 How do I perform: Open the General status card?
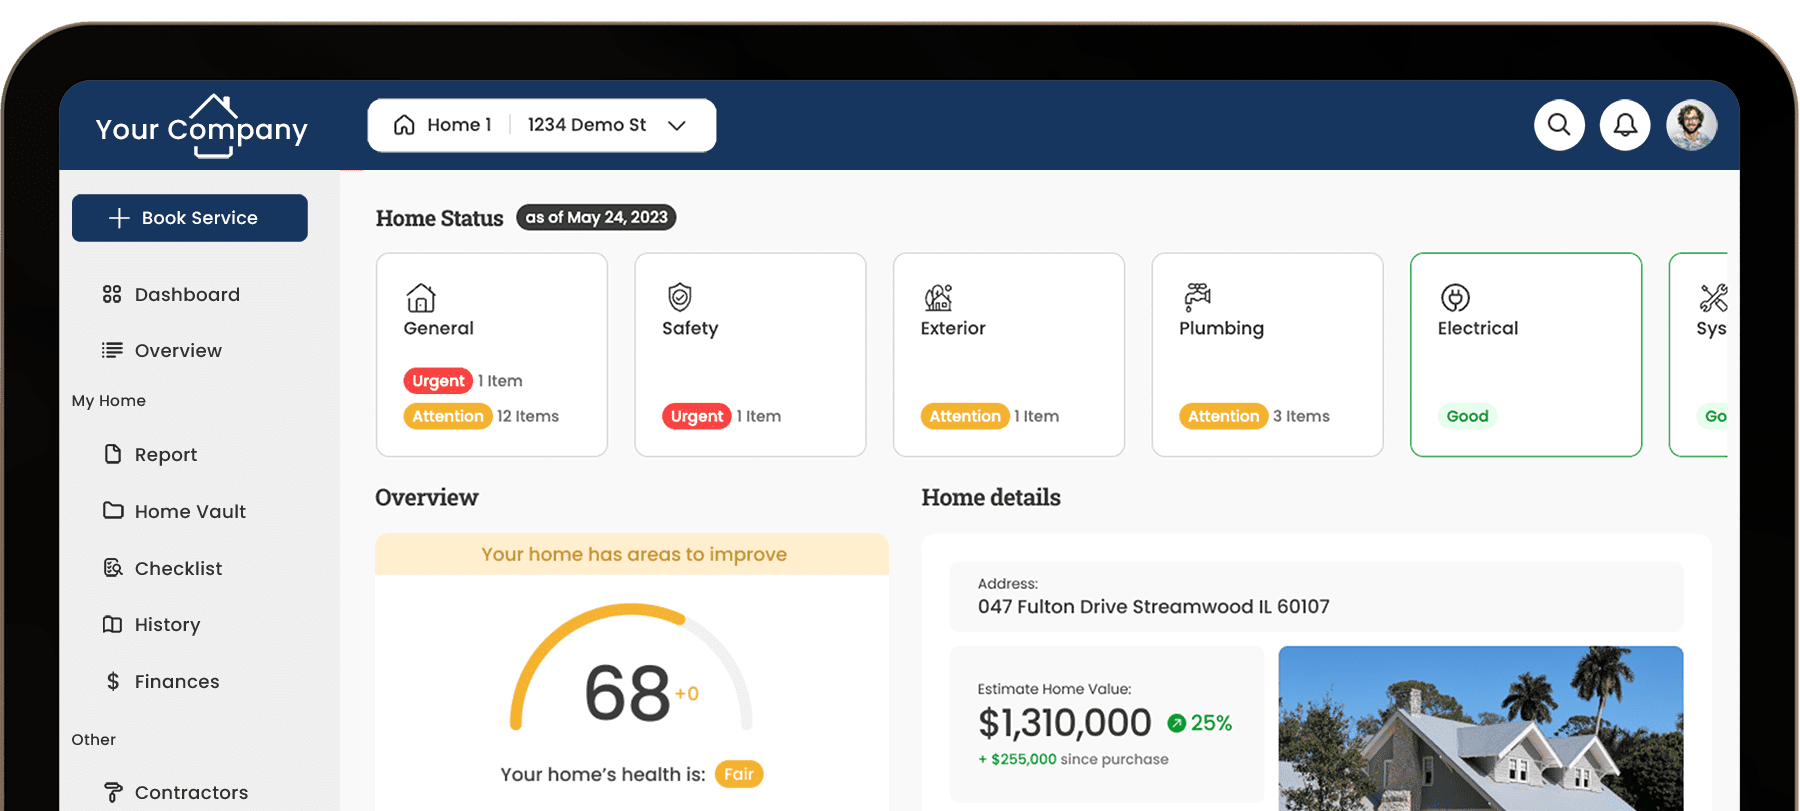(x=491, y=354)
